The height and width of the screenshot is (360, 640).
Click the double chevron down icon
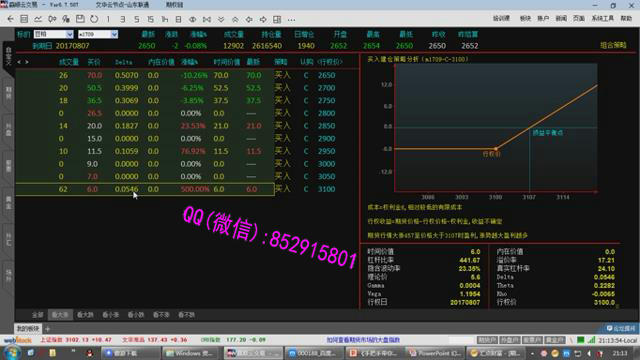(x=221, y=19)
